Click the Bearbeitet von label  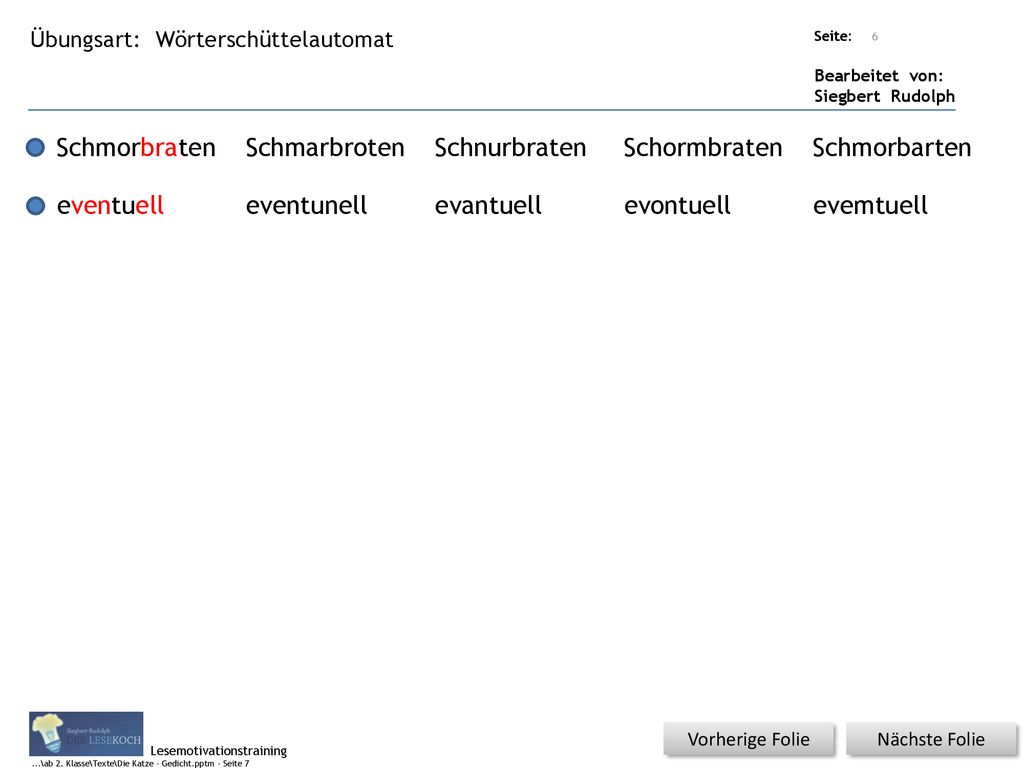point(878,76)
